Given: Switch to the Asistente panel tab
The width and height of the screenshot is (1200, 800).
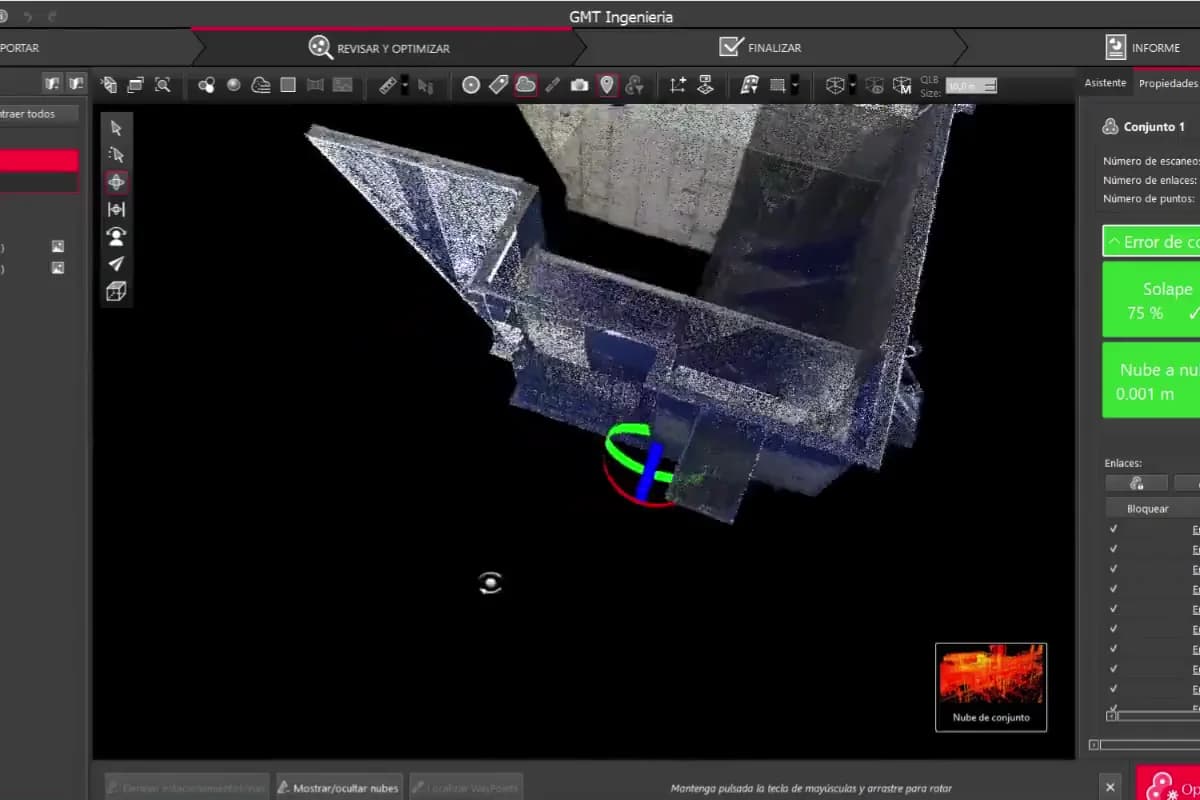Looking at the screenshot, I should pos(1105,83).
